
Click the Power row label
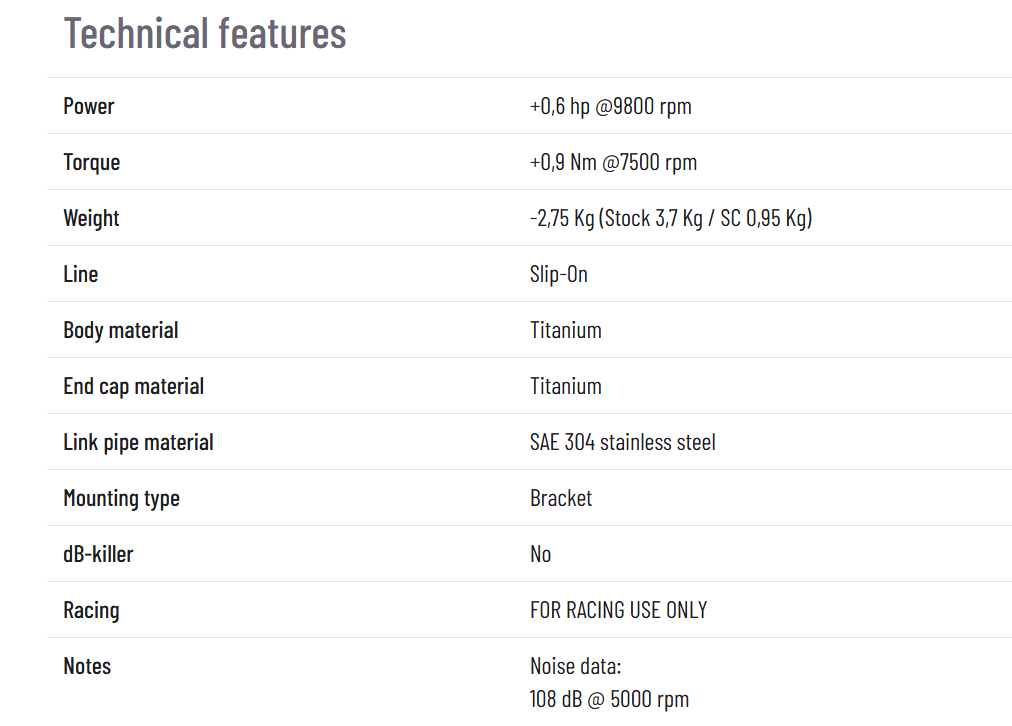pos(89,106)
